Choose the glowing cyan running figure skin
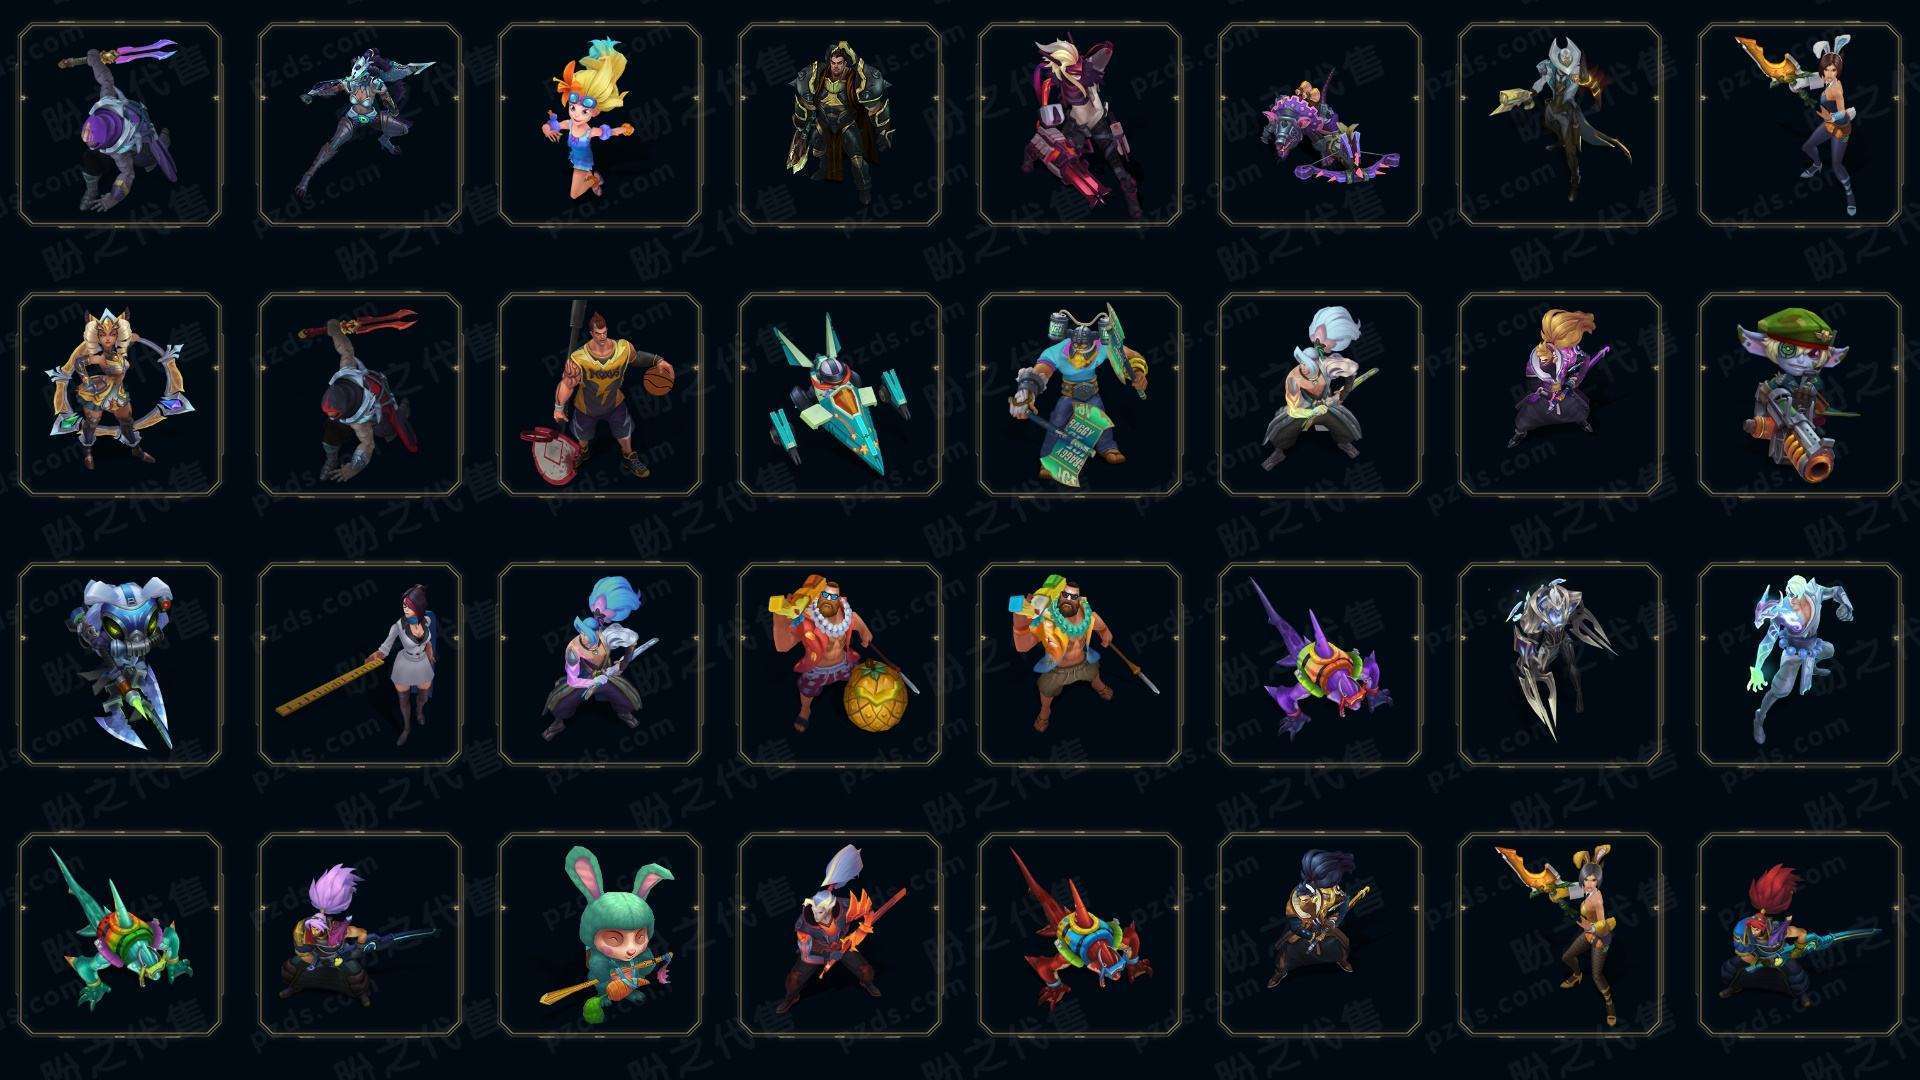The height and width of the screenshot is (1080, 1920). 1800,664
